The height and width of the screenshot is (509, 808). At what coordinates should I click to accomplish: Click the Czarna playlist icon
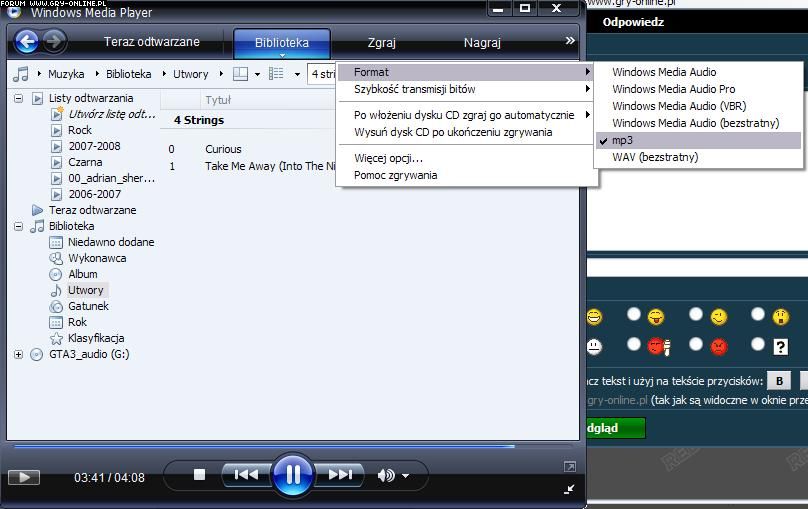(x=57, y=163)
